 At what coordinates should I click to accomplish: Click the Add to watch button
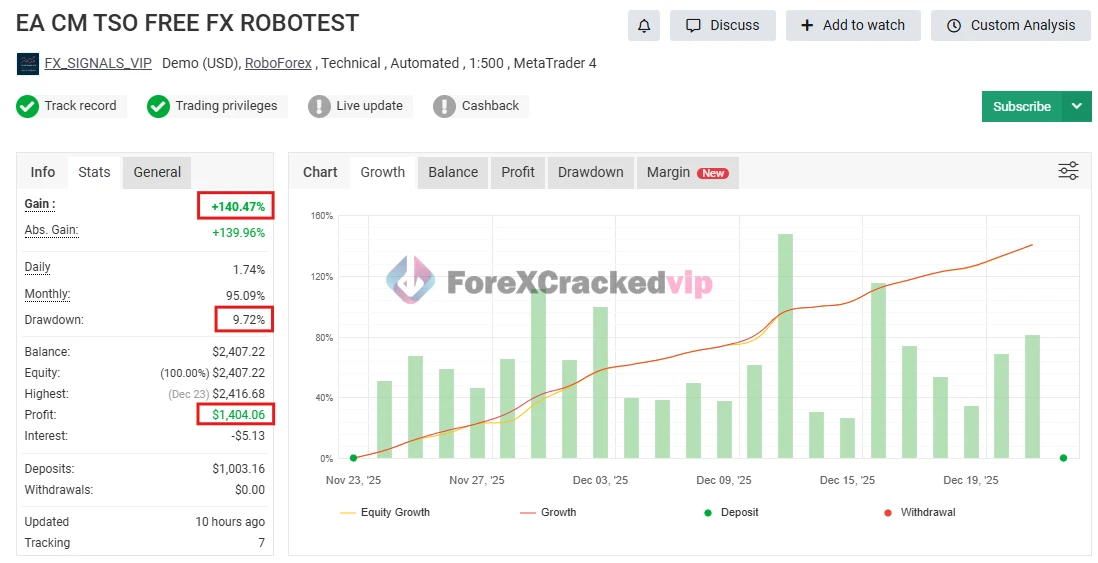852,26
